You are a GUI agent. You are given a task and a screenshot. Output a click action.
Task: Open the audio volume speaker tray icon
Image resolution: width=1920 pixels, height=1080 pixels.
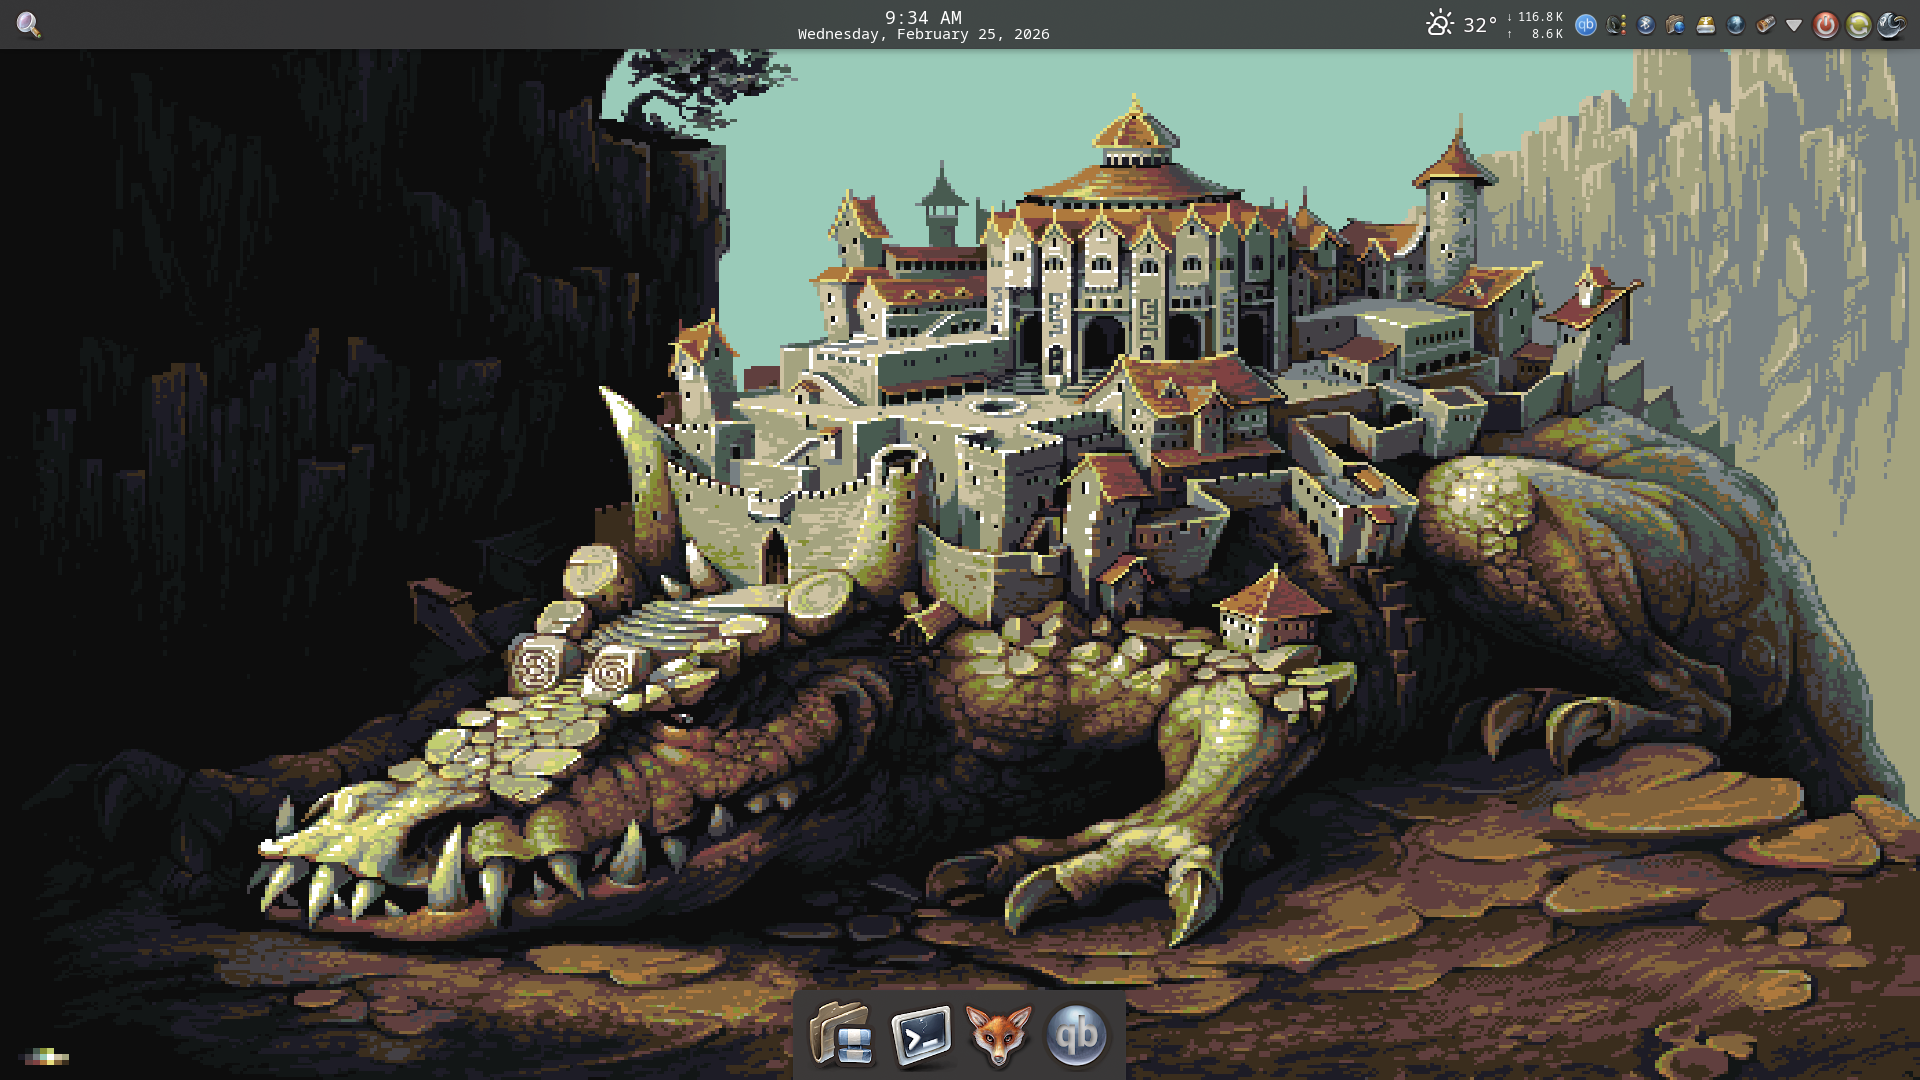click(x=1616, y=25)
